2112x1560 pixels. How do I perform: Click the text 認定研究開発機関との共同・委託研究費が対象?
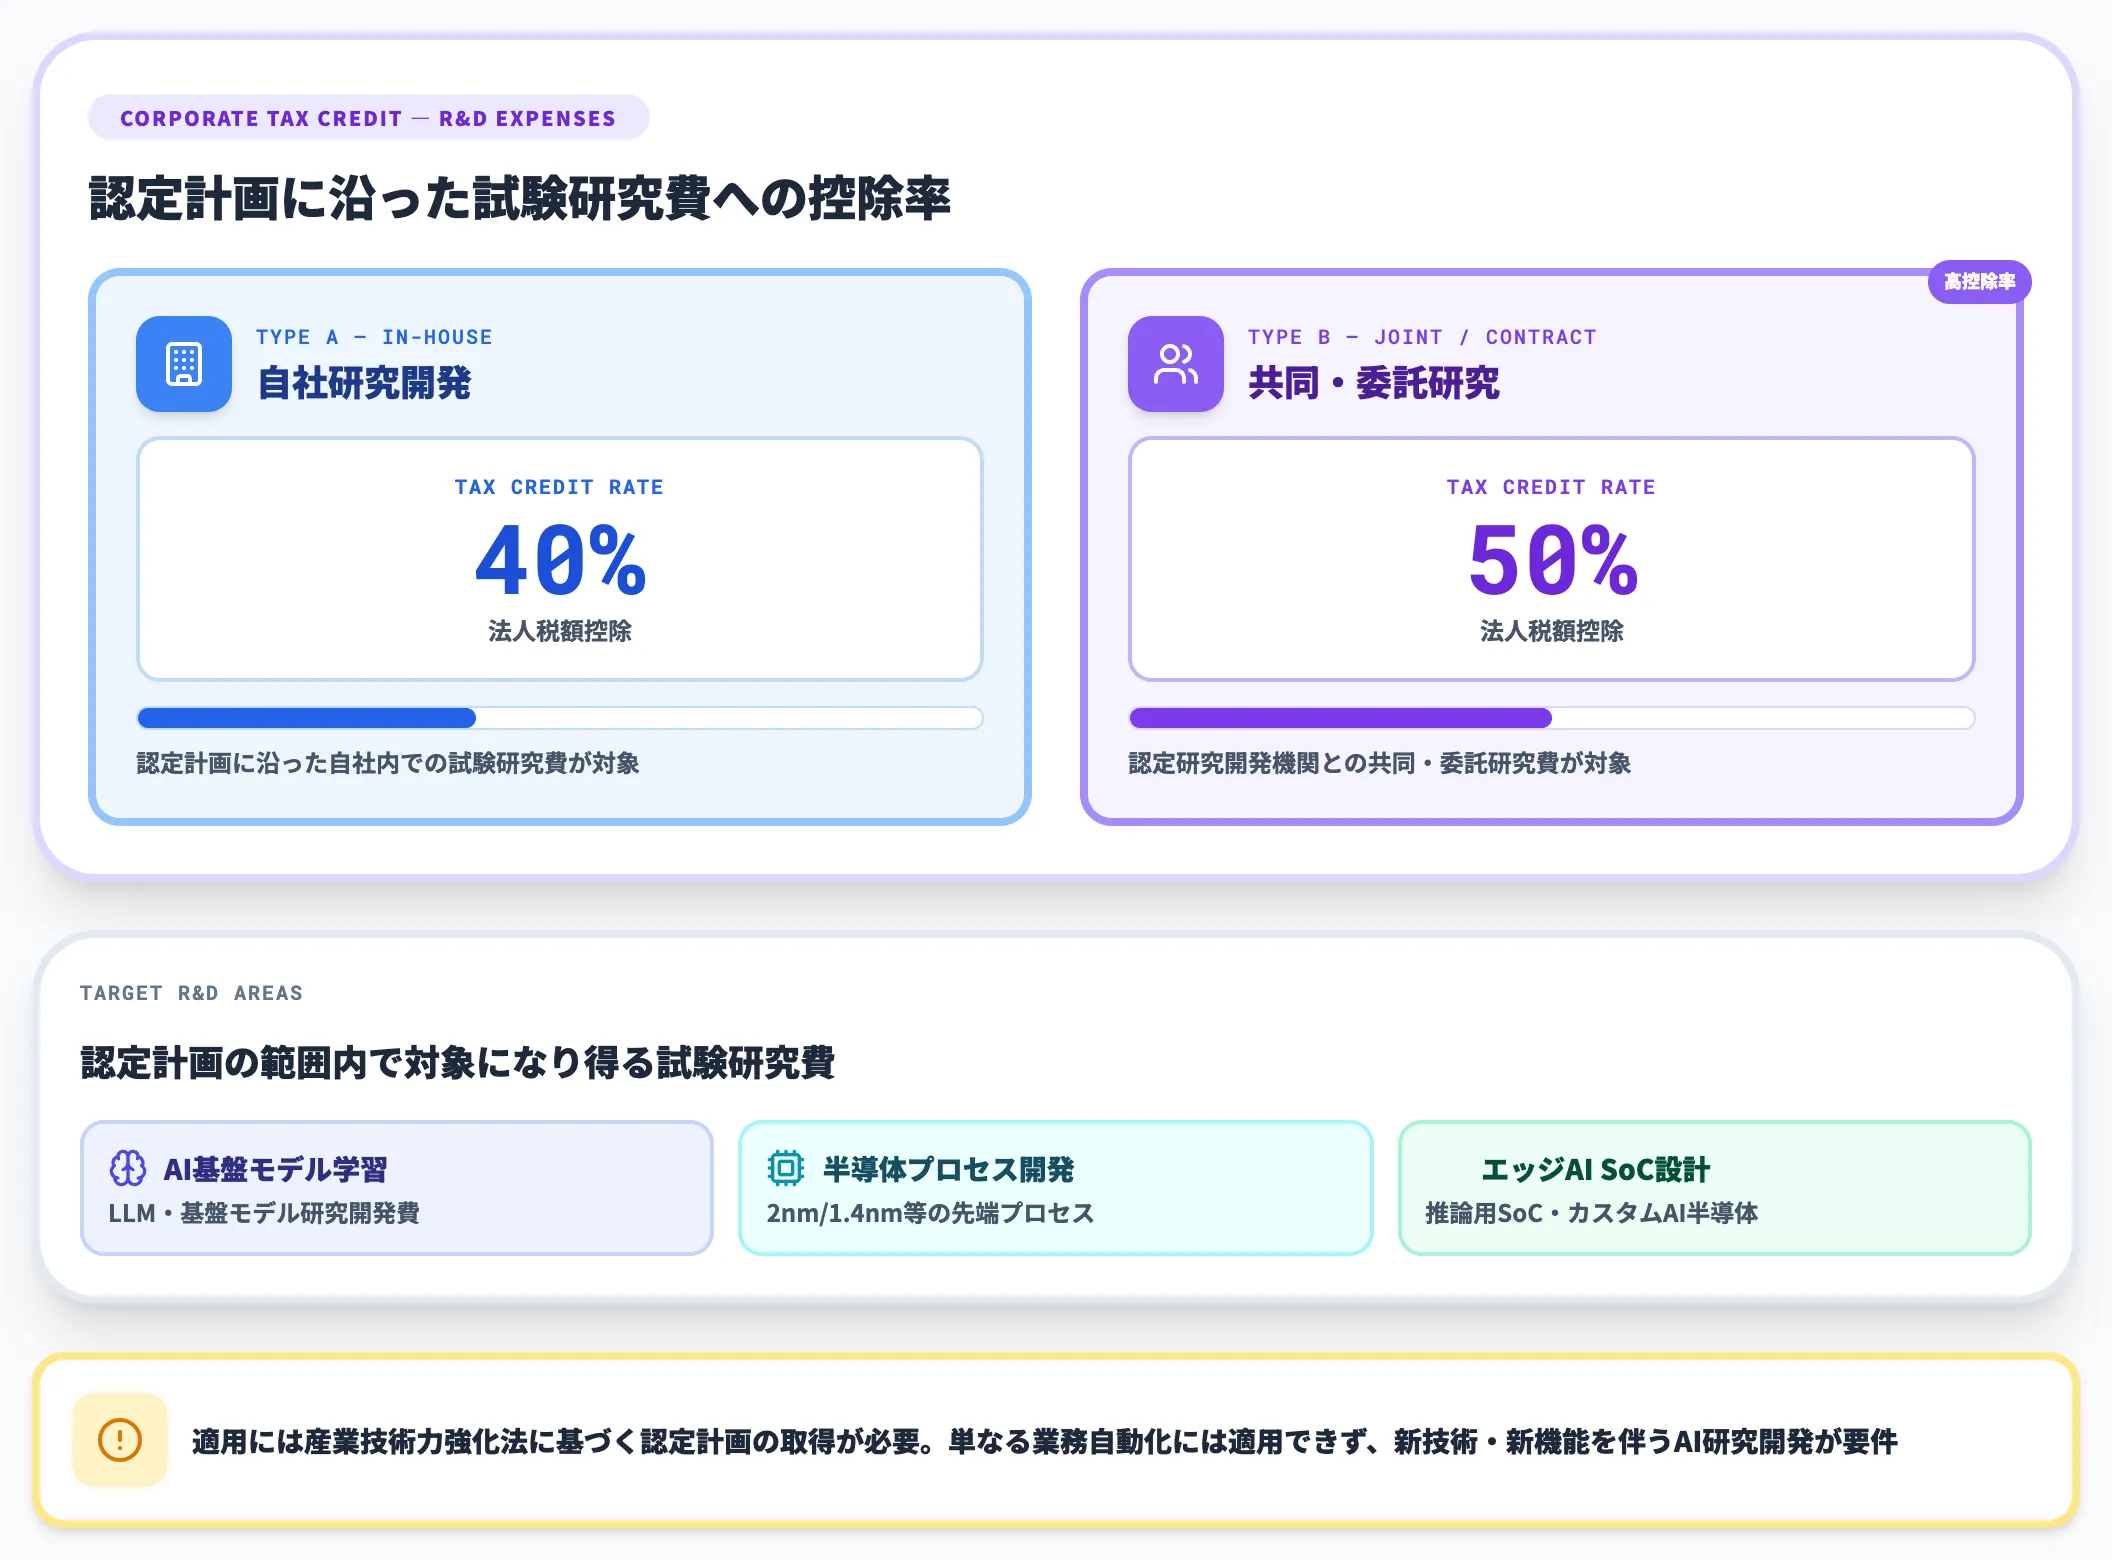click(x=1379, y=763)
